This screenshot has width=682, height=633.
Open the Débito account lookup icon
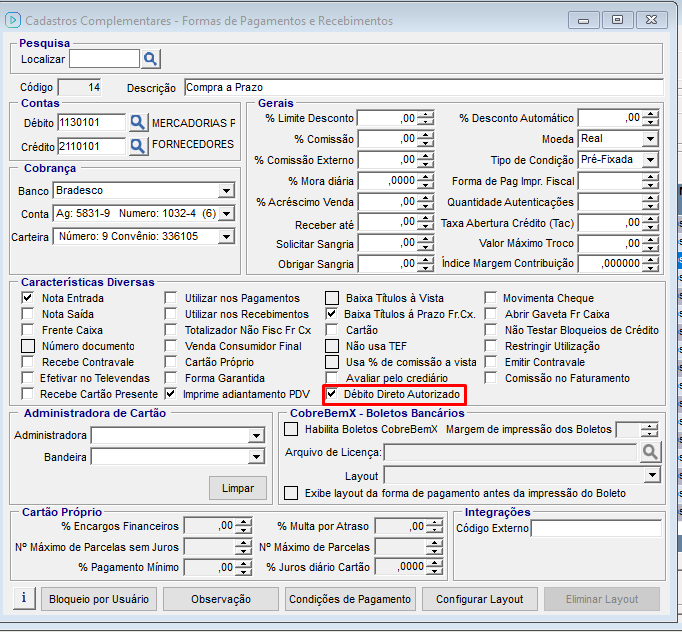pos(138,123)
